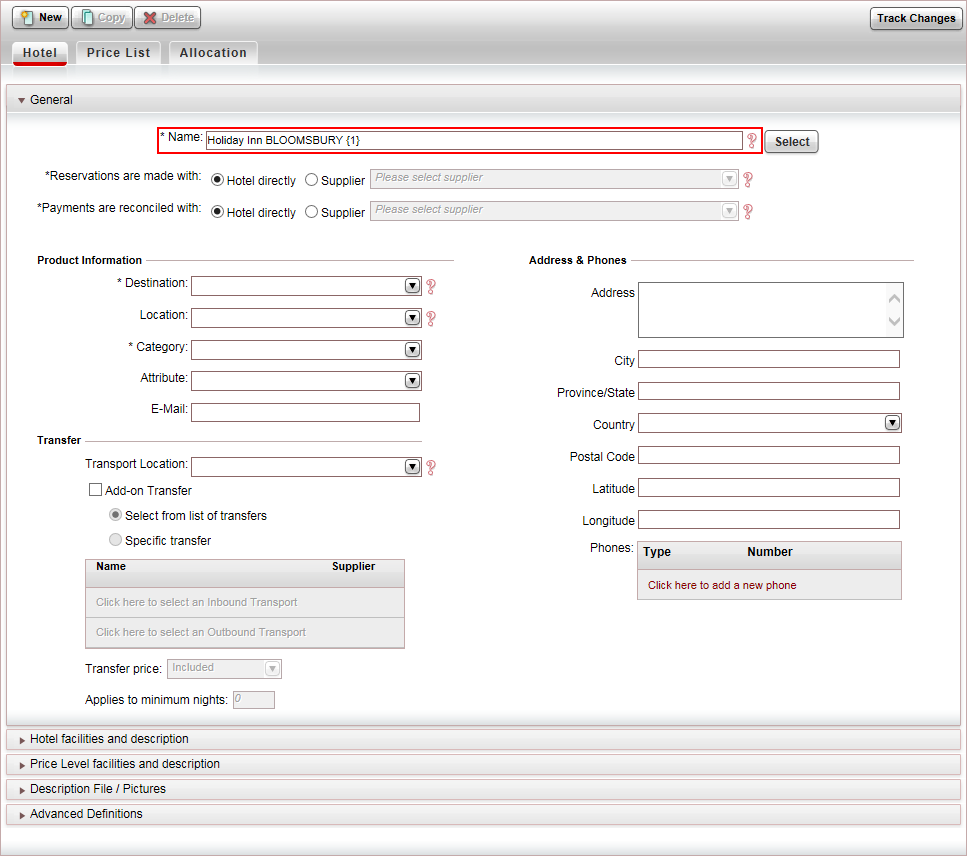Expand Hotel facilities and description

[484, 739]
